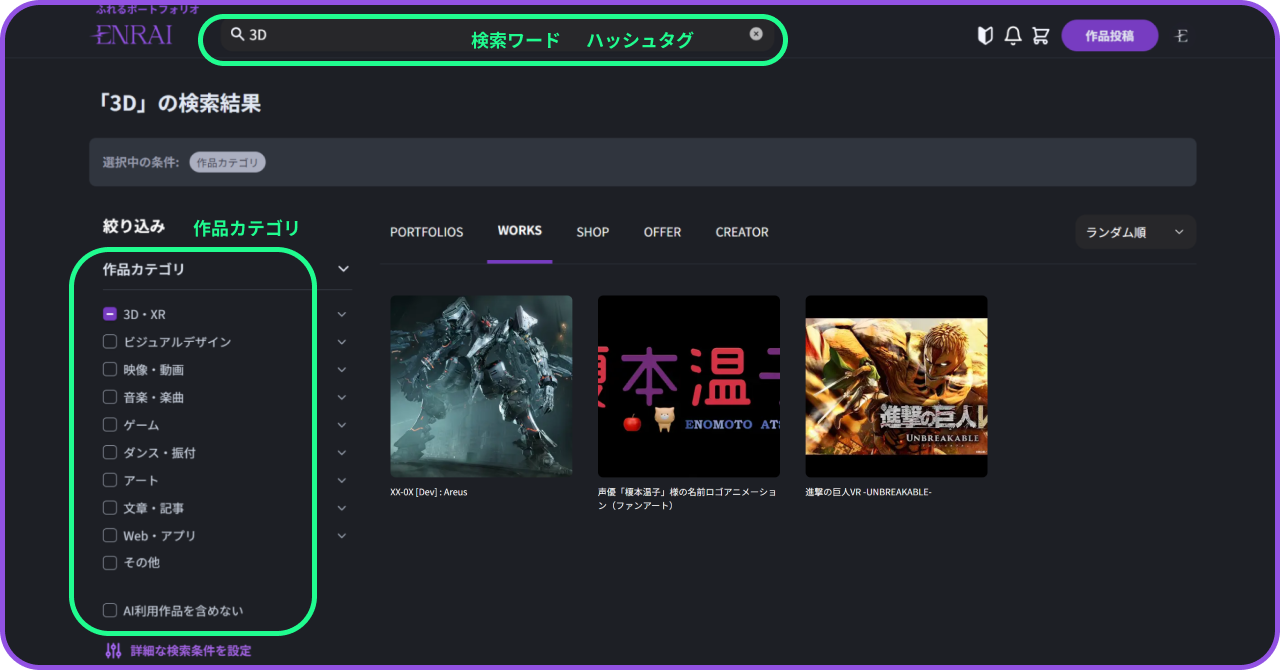Viewport: 1280px width, 670px height.
Task: Click the 作品投稿 button
Action: pyautogui.click(x=1109, y=36)
